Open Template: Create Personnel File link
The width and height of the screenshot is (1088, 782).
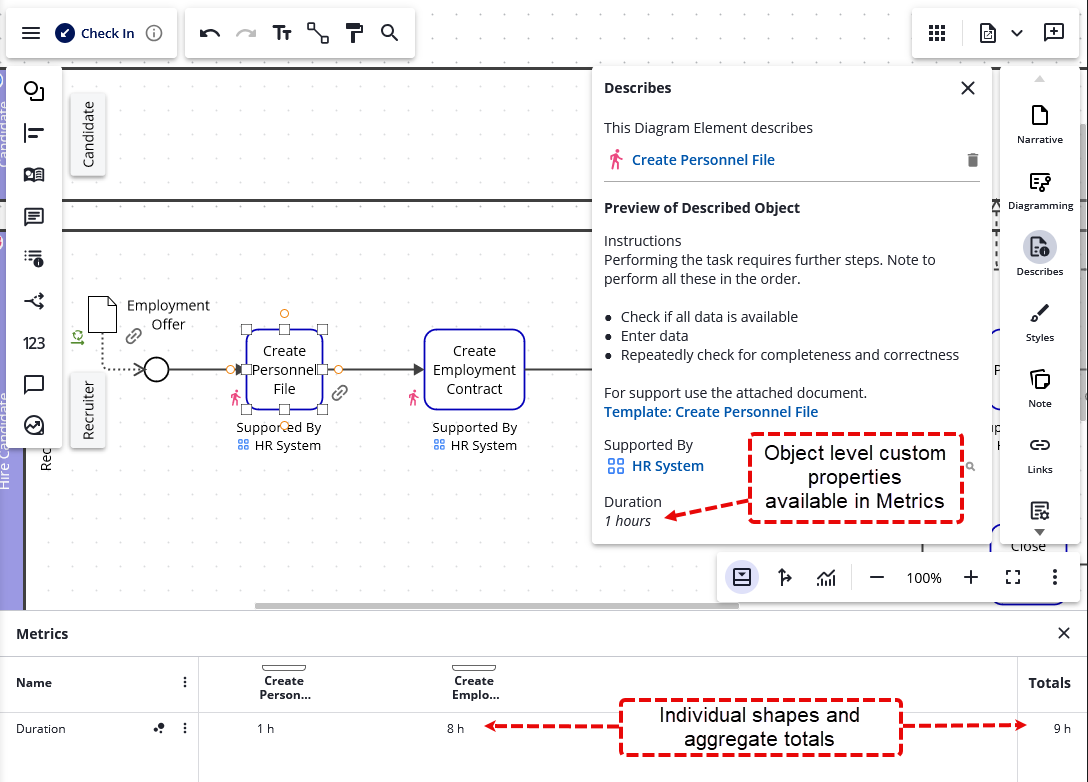[710, 412]
